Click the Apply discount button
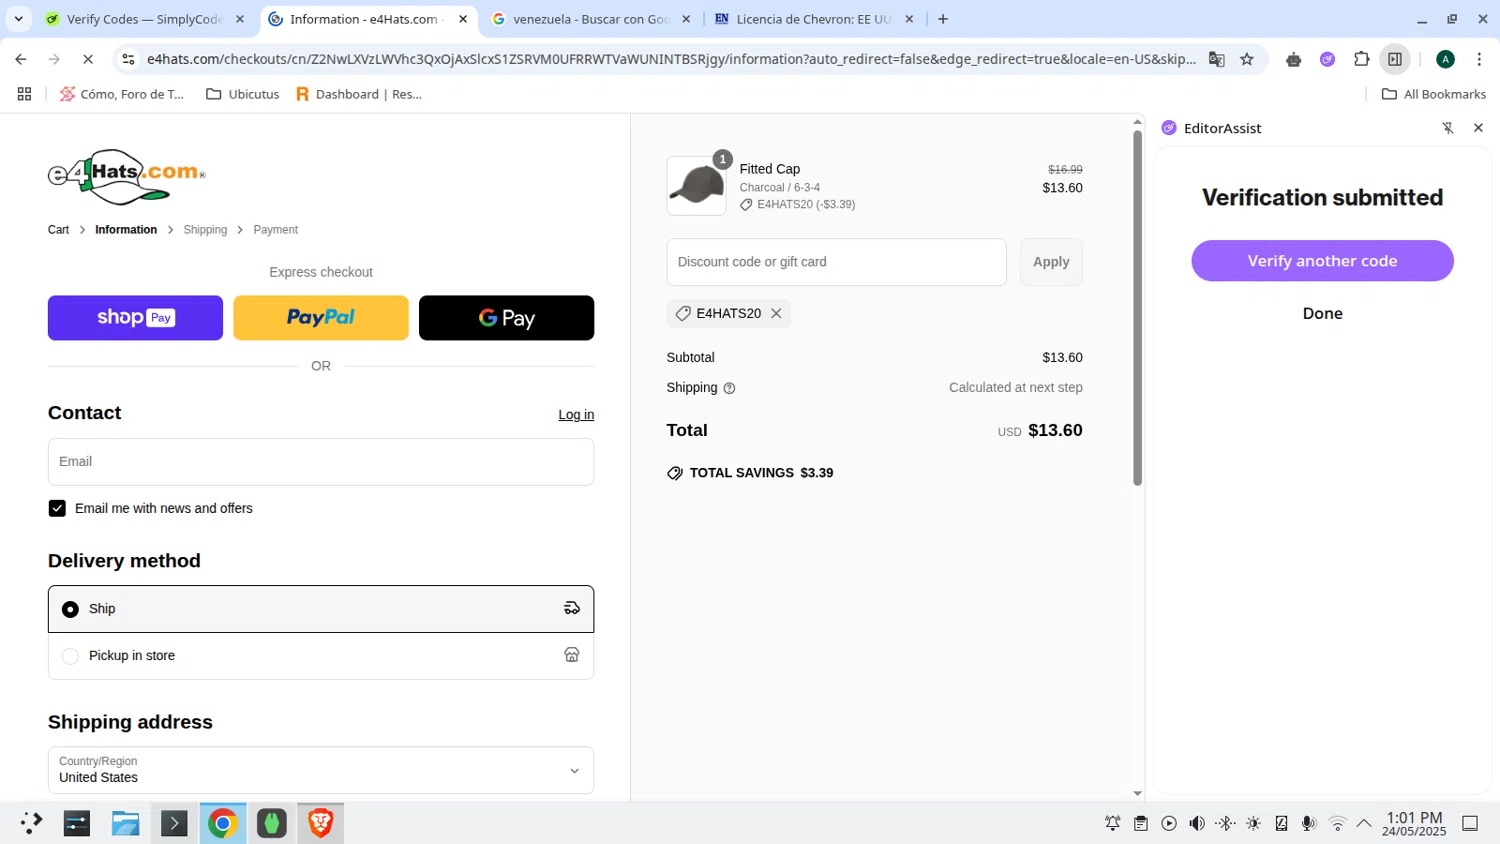 (x=1051, y=262)
